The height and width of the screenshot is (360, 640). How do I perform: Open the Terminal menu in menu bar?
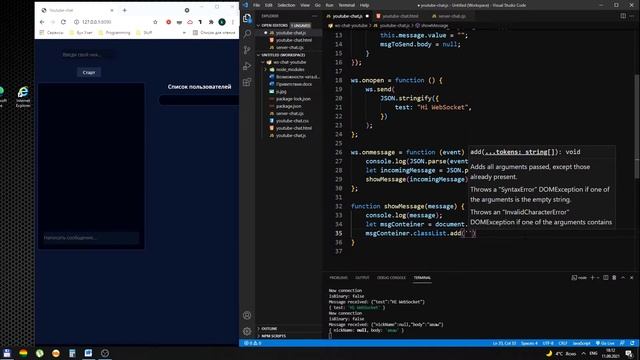point(347,5)
